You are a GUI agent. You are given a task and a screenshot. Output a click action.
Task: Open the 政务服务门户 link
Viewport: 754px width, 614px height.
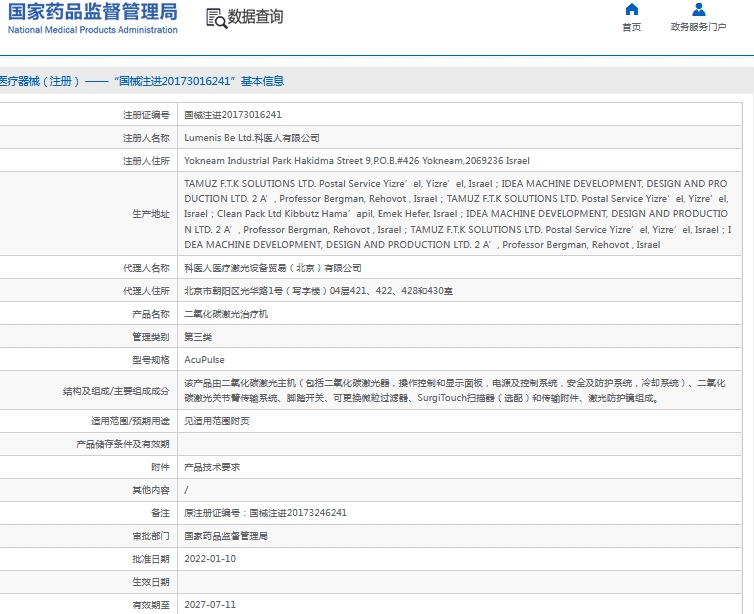click(x=699, y=27)
